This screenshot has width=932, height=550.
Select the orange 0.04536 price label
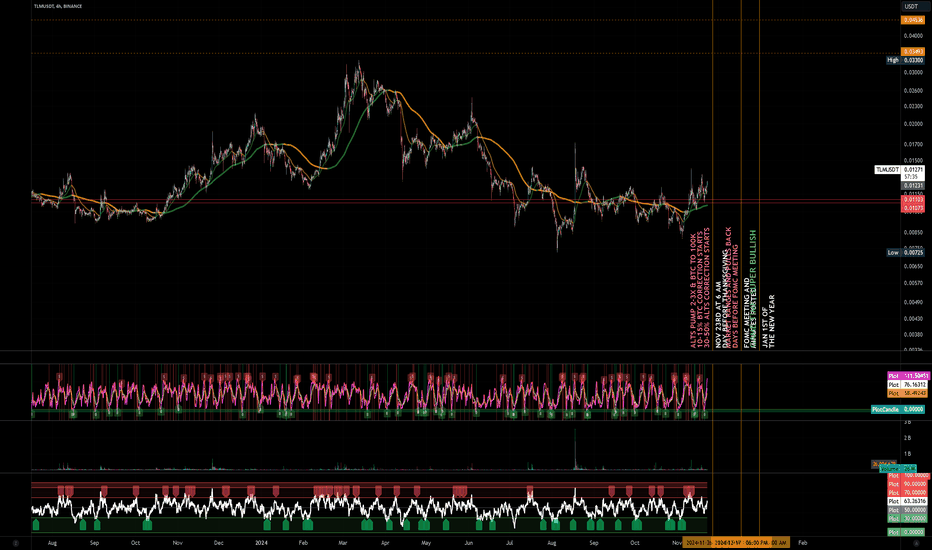tap(913, 20)
